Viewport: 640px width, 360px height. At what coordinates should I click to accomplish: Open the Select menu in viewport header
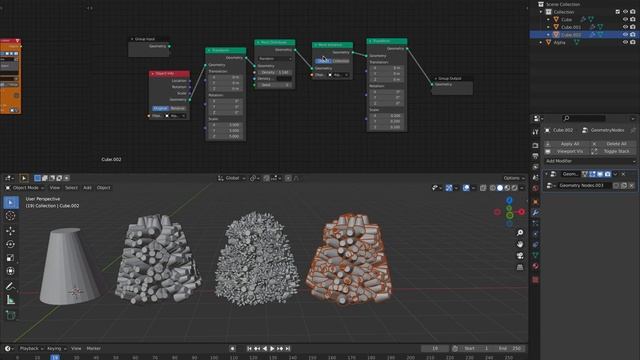click(x=71, y=188)
